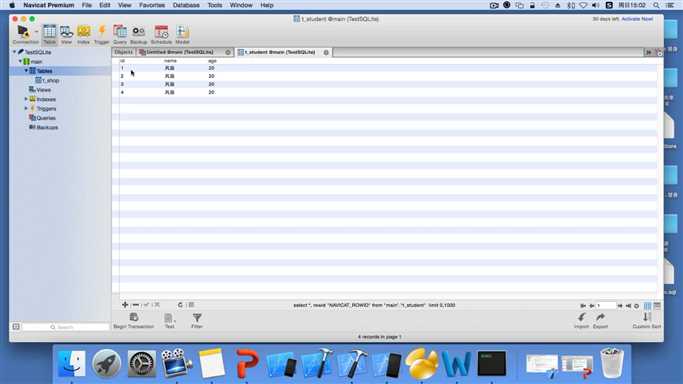This screenshot has width=683, height=384.
Task: Select Backups in the sidebar tree
Action: (x=43, y=128)
